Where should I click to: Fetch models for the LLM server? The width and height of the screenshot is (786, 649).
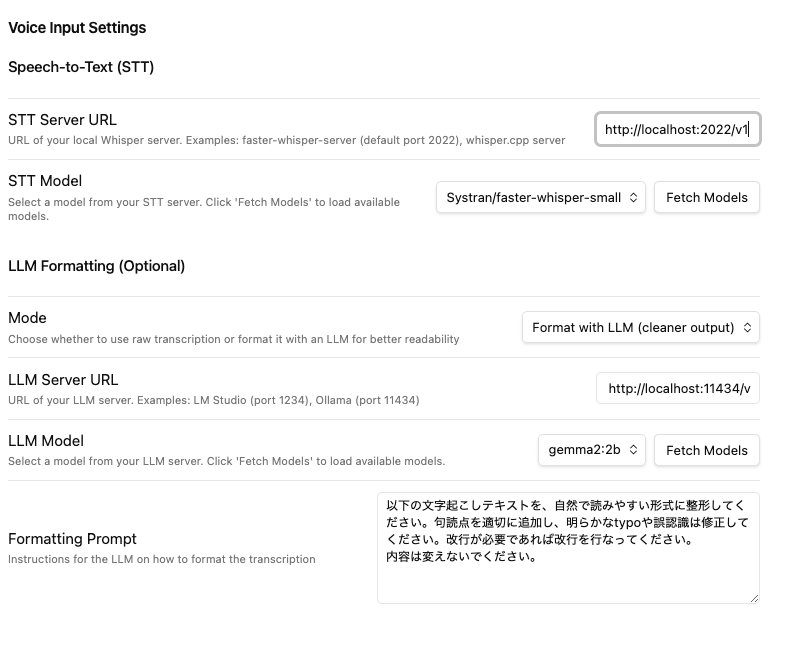click(x=706, y=450)
